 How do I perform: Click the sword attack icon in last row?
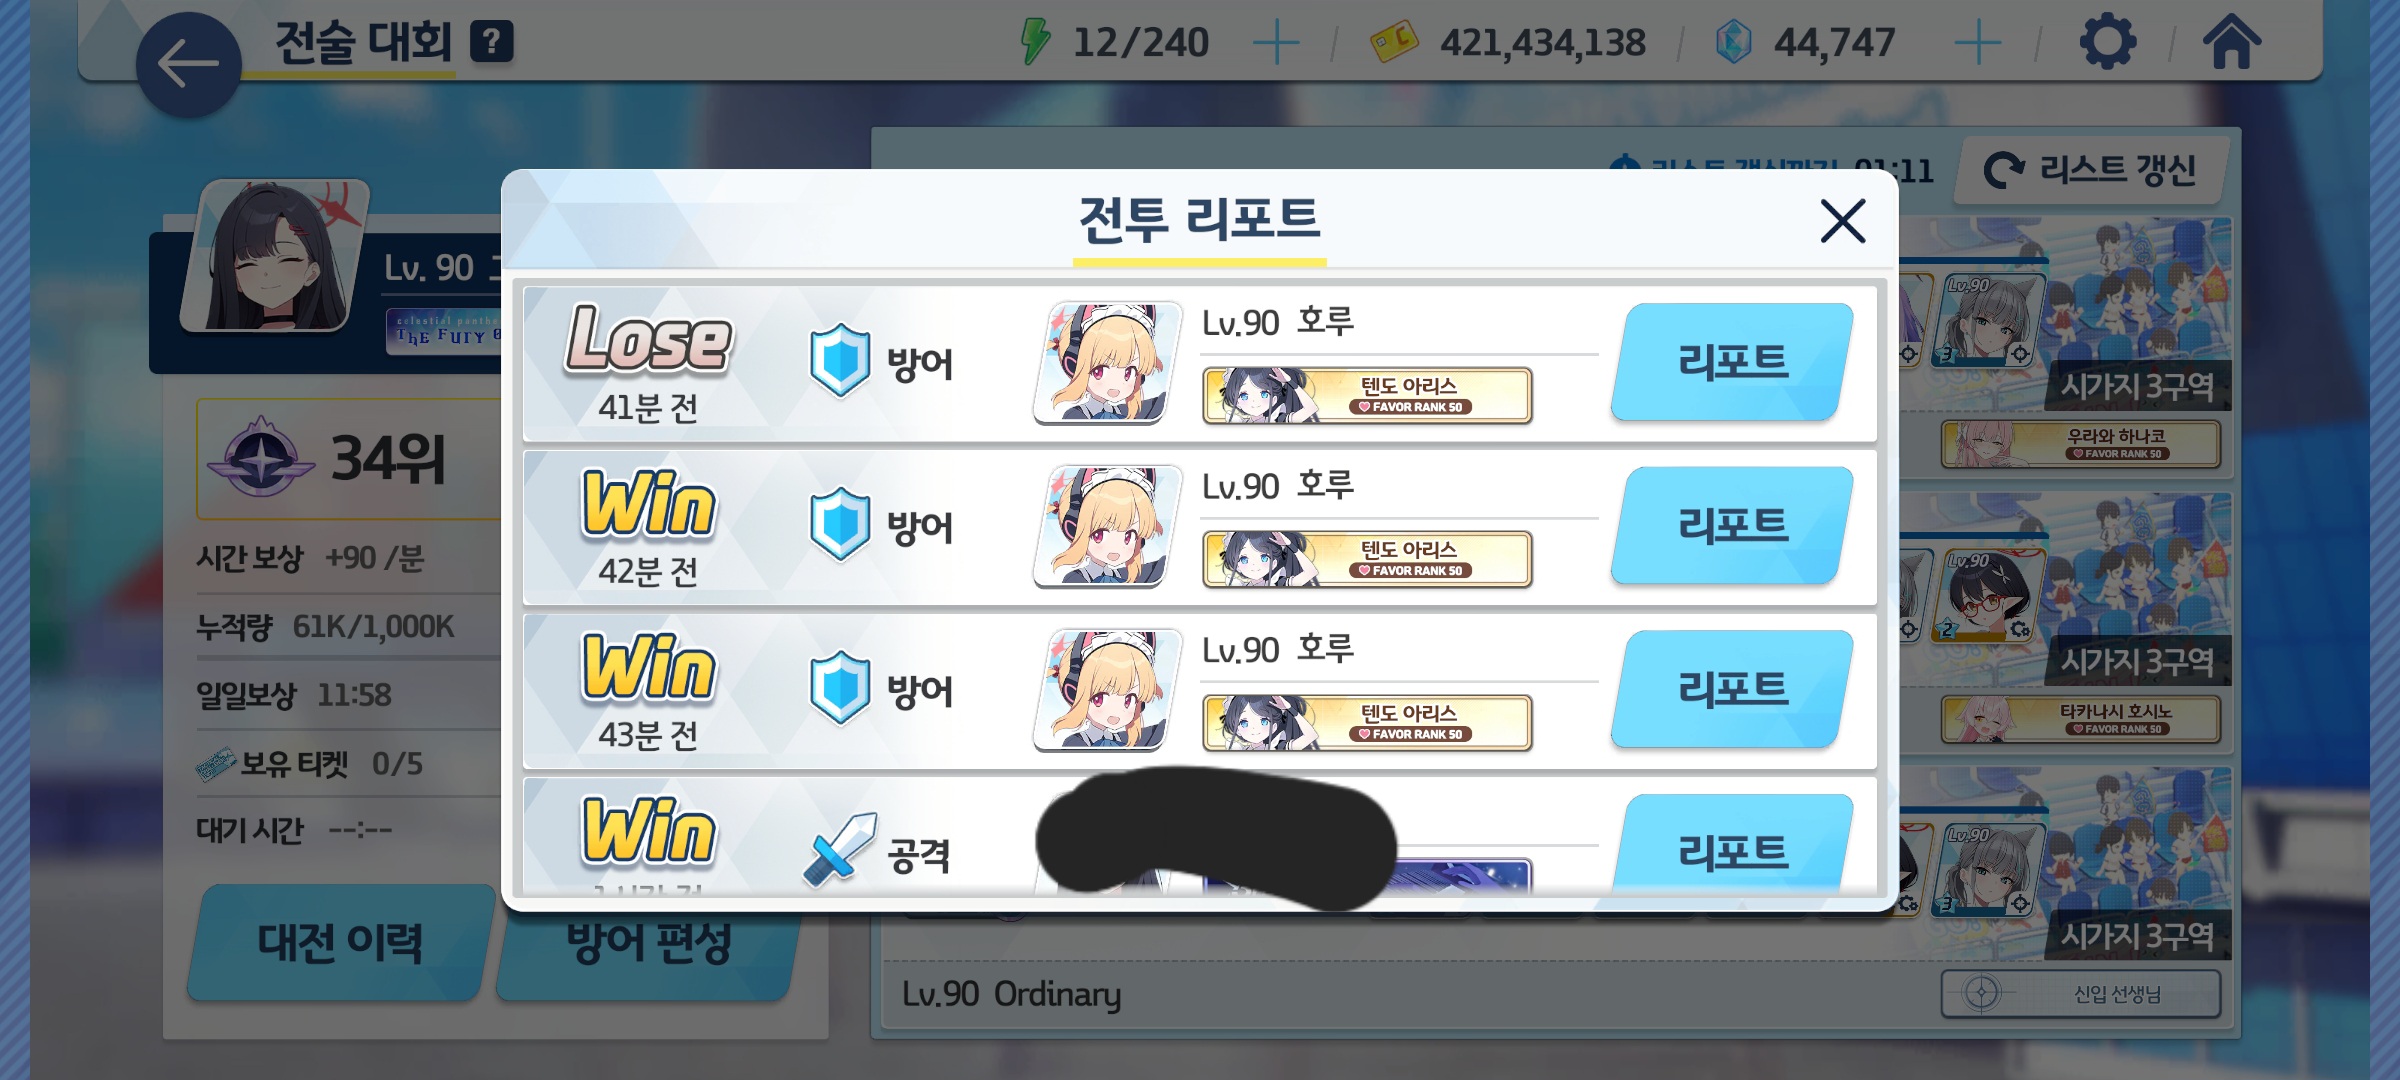pos(840,849)
